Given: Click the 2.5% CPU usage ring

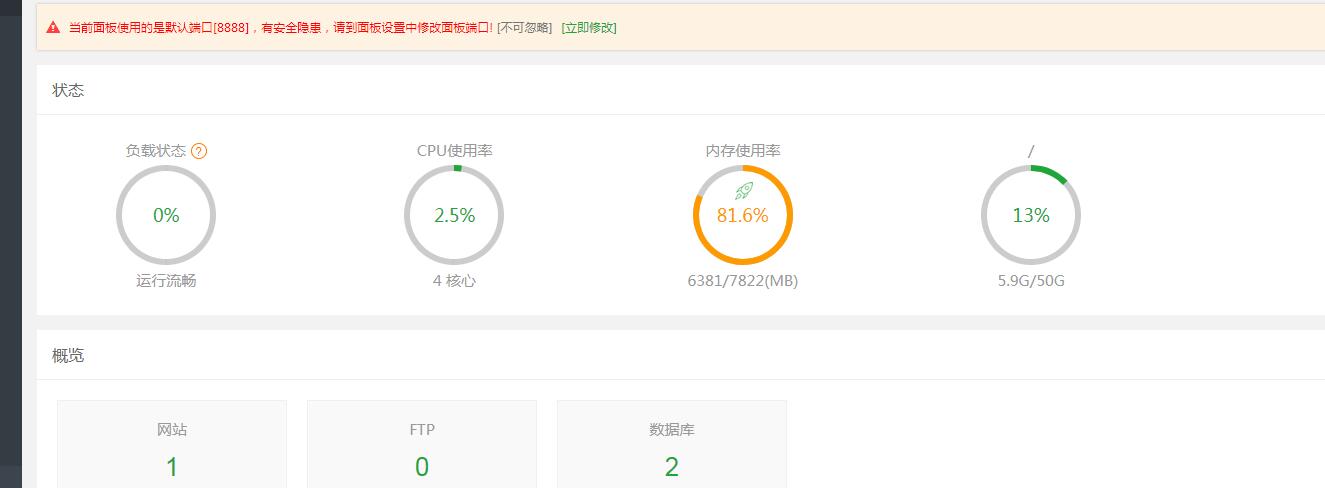Looking at the screenshot, I should tap(454, 215).
